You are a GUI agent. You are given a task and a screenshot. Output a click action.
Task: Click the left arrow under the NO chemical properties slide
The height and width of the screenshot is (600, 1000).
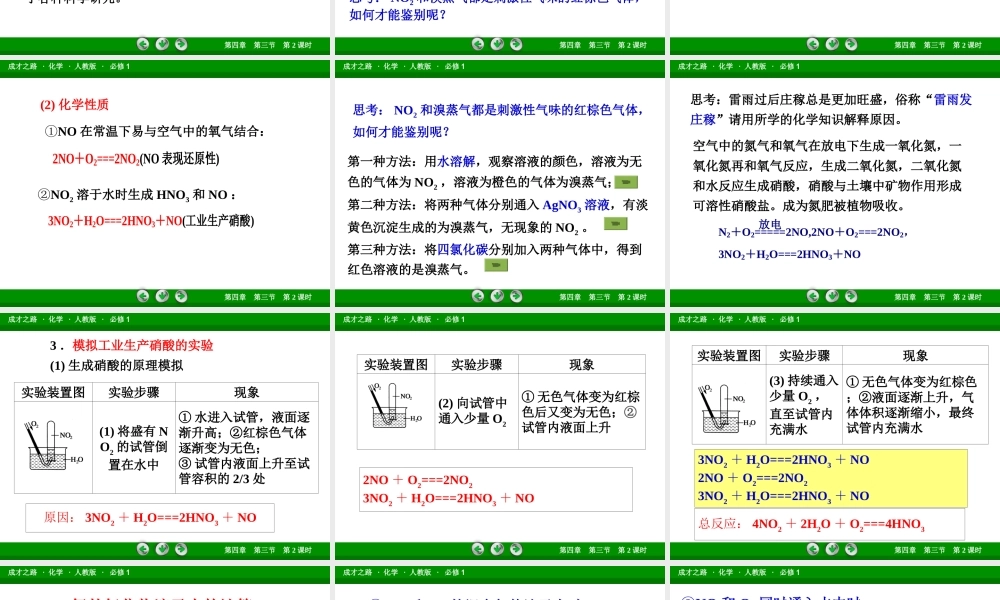143,296
